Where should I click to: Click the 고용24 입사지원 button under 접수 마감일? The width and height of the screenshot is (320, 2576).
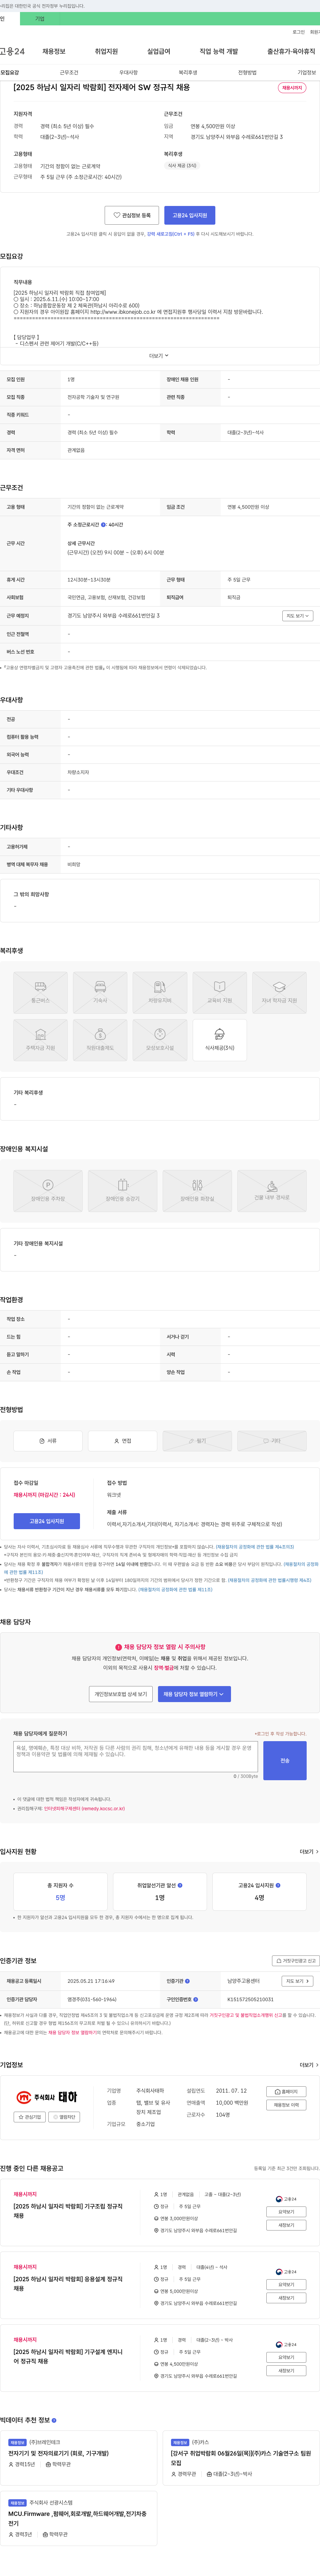[47, 1521]
